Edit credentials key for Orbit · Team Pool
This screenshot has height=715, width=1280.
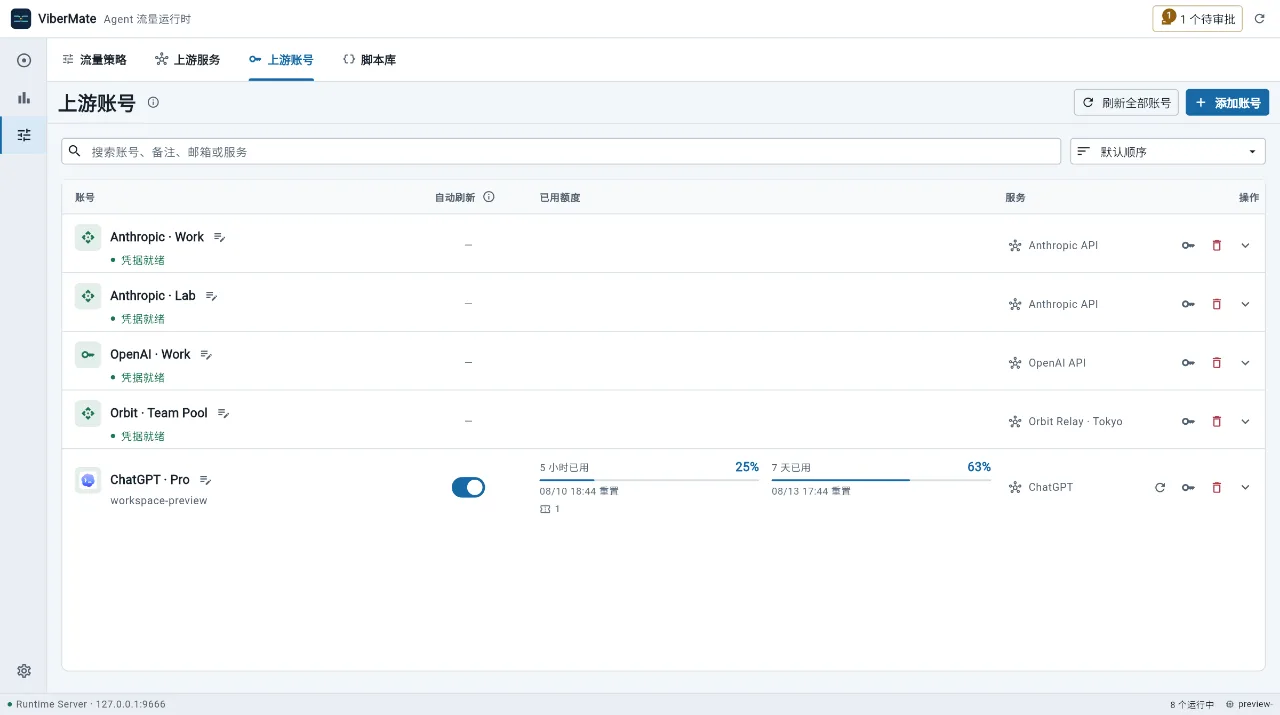pyautogui.click(x=1188, y=421)
